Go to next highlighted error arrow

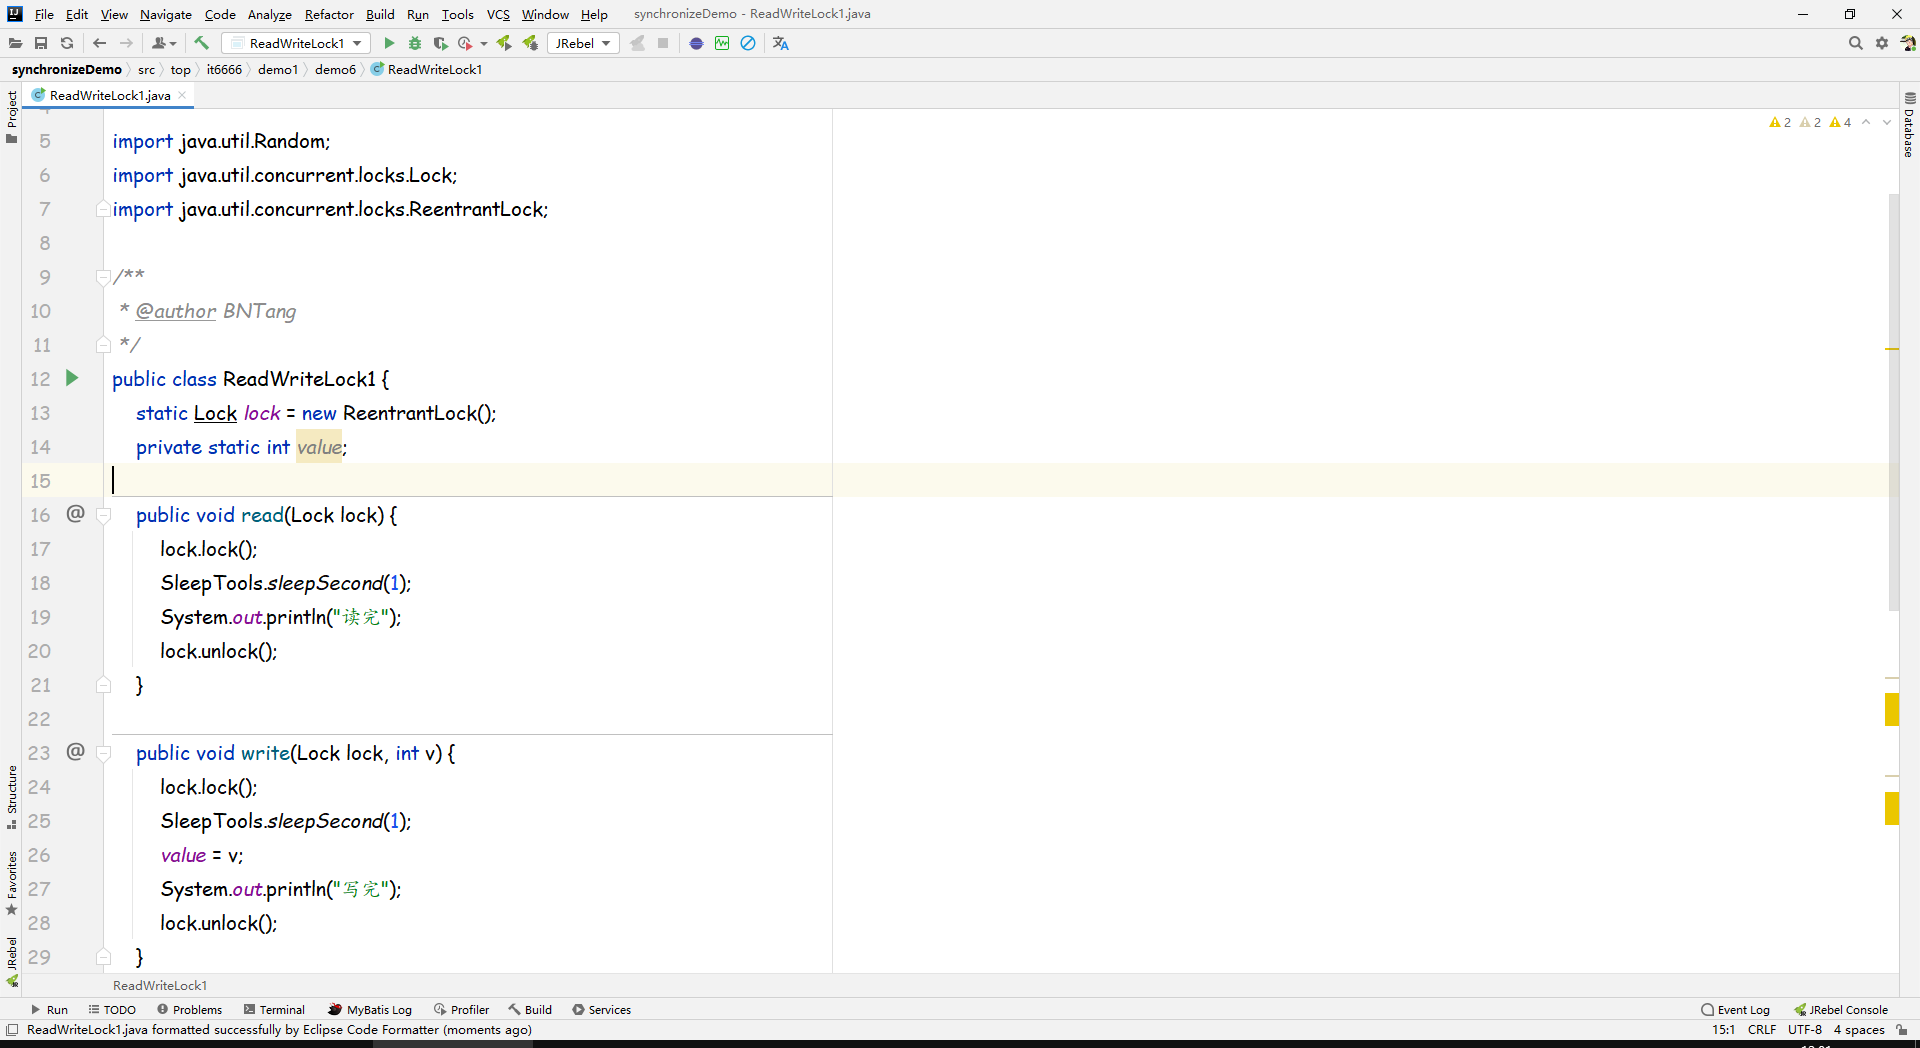point(1887,122)
